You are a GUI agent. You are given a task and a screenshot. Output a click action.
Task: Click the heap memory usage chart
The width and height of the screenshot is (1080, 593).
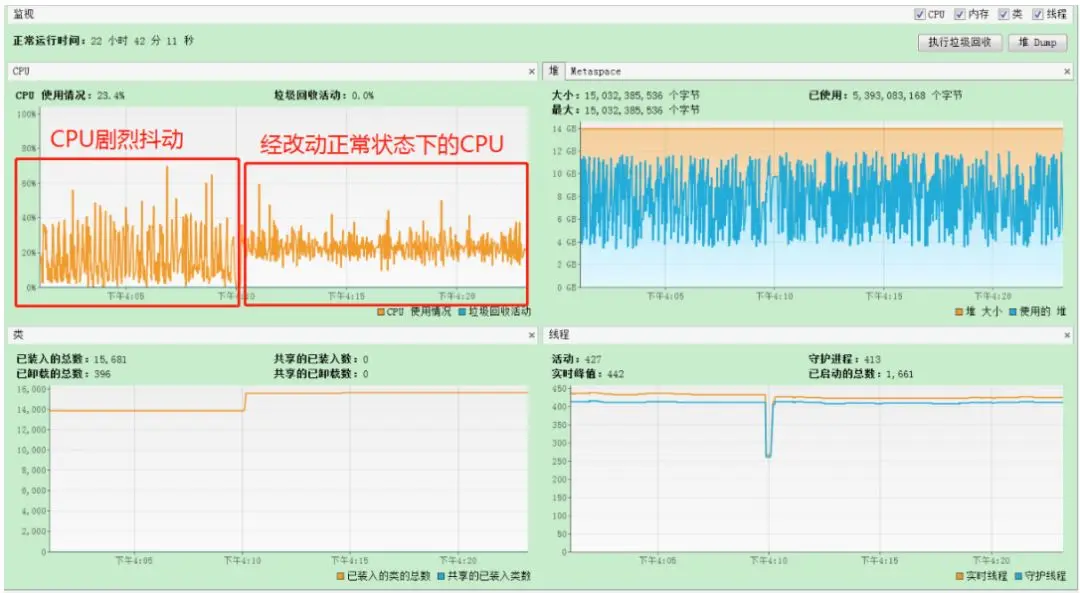(821, 205)
